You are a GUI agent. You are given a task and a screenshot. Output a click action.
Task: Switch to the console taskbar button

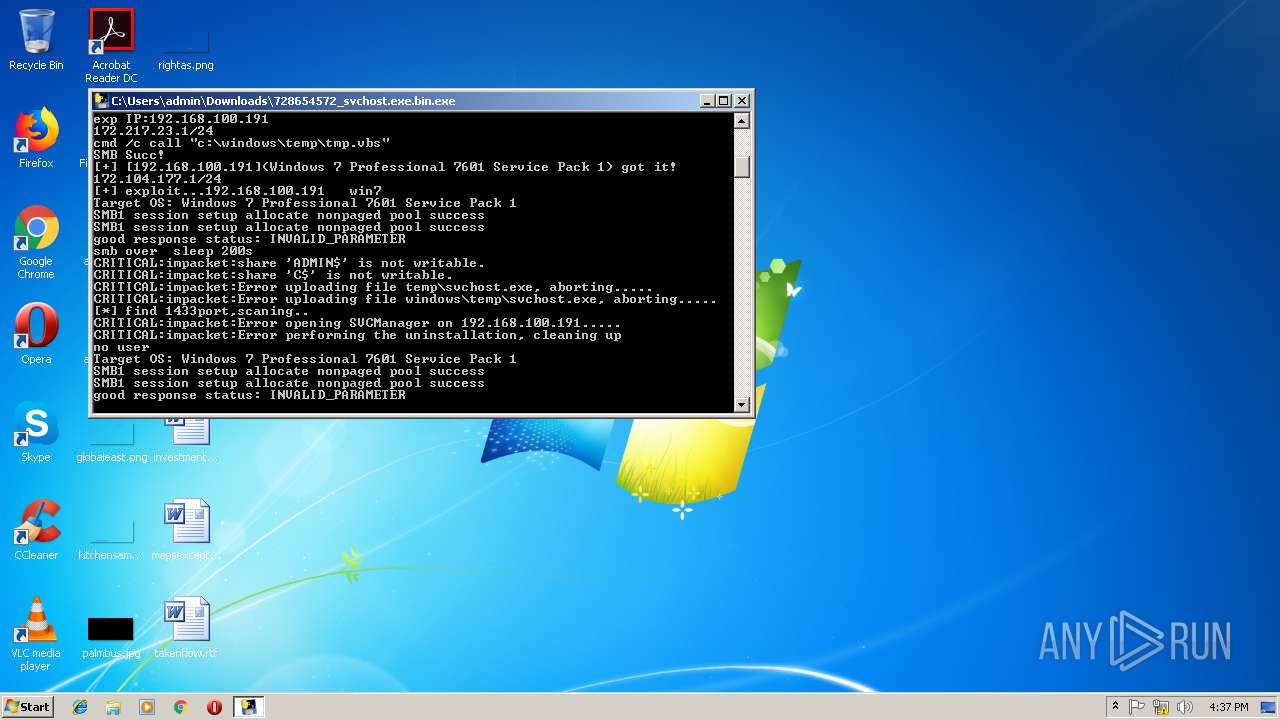[x=248, y=707]
